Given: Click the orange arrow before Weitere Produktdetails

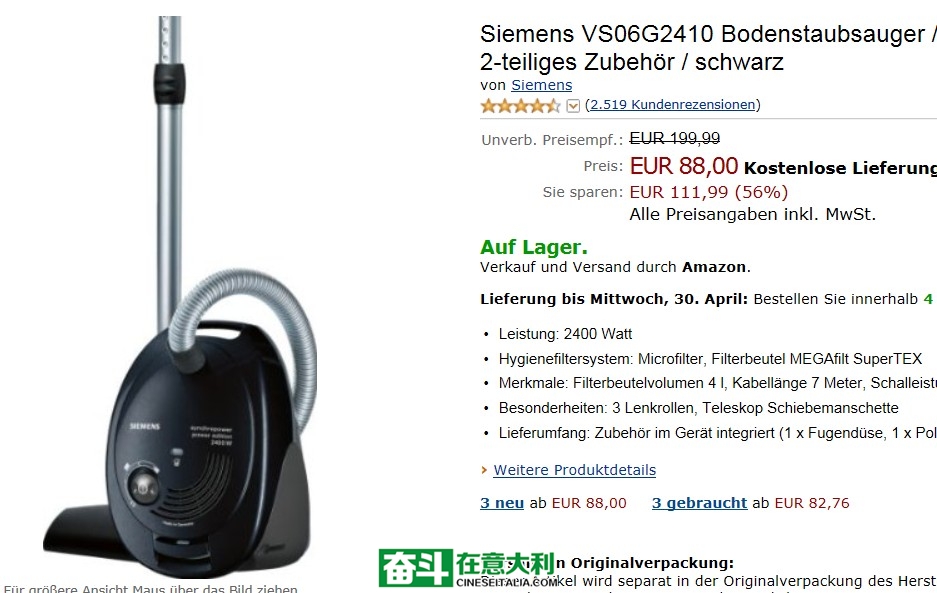Looking at the screenshot, I should click(x=484, y=470).
